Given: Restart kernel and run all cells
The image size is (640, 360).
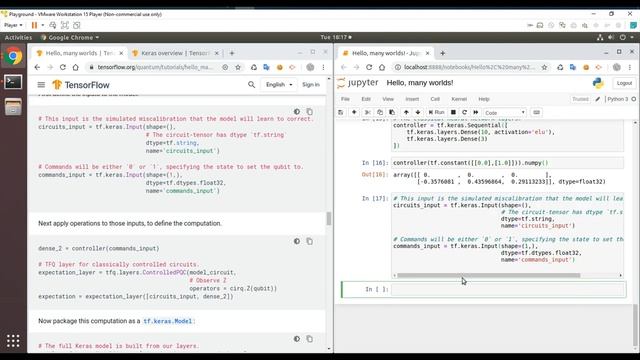Looking at the screenshot, I should (x=476, y=112).
